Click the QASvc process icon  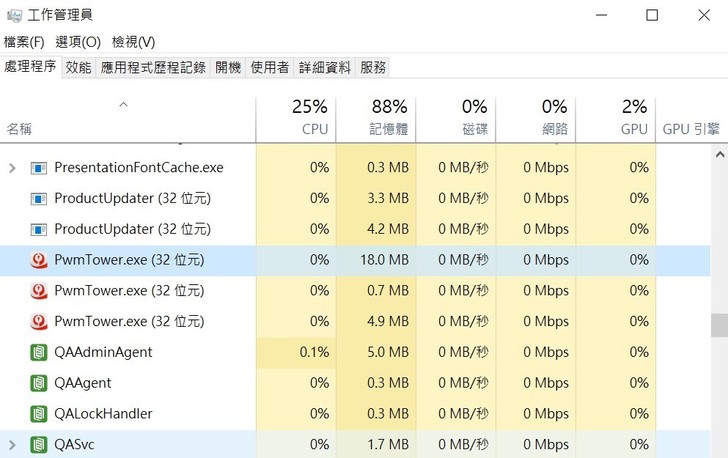[39, 444]
